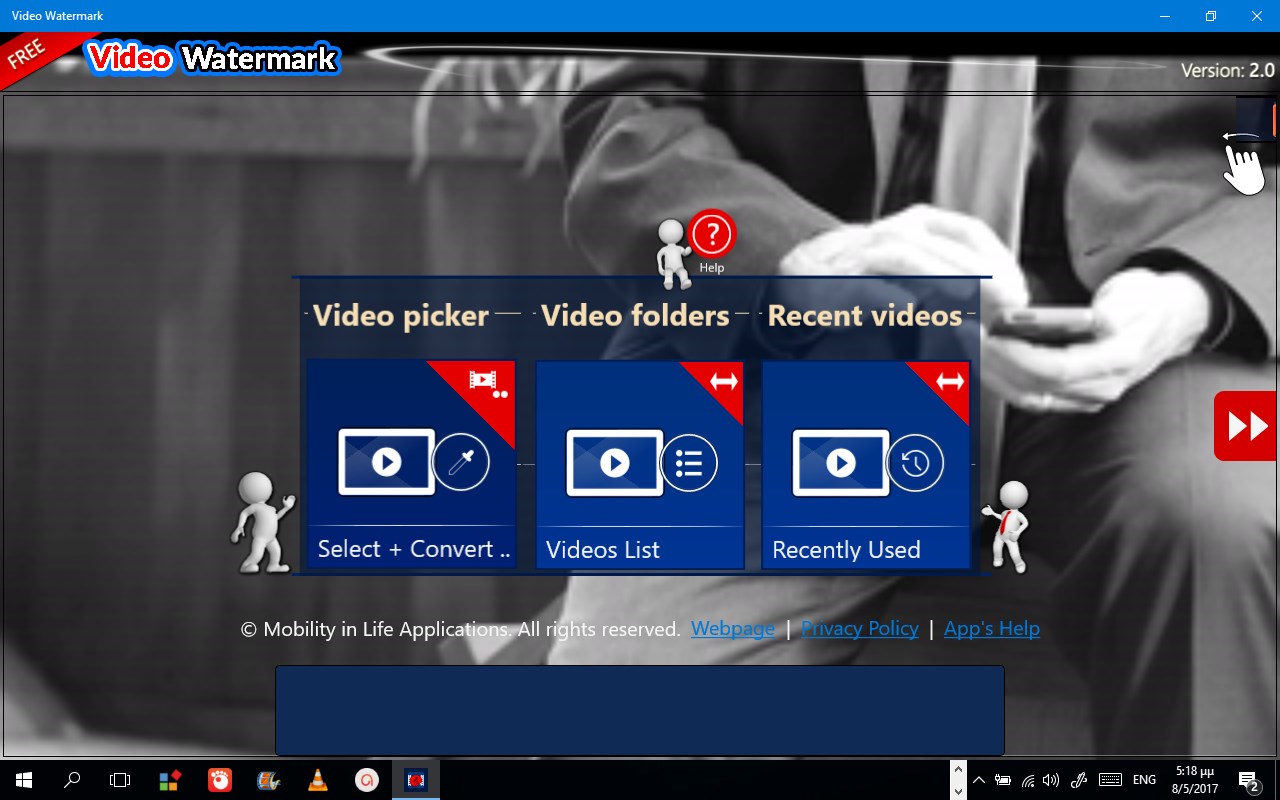Click the clock history icon
Viewport: 1280px width, 800px height.
pyautogui.click(x=915, y=463)
